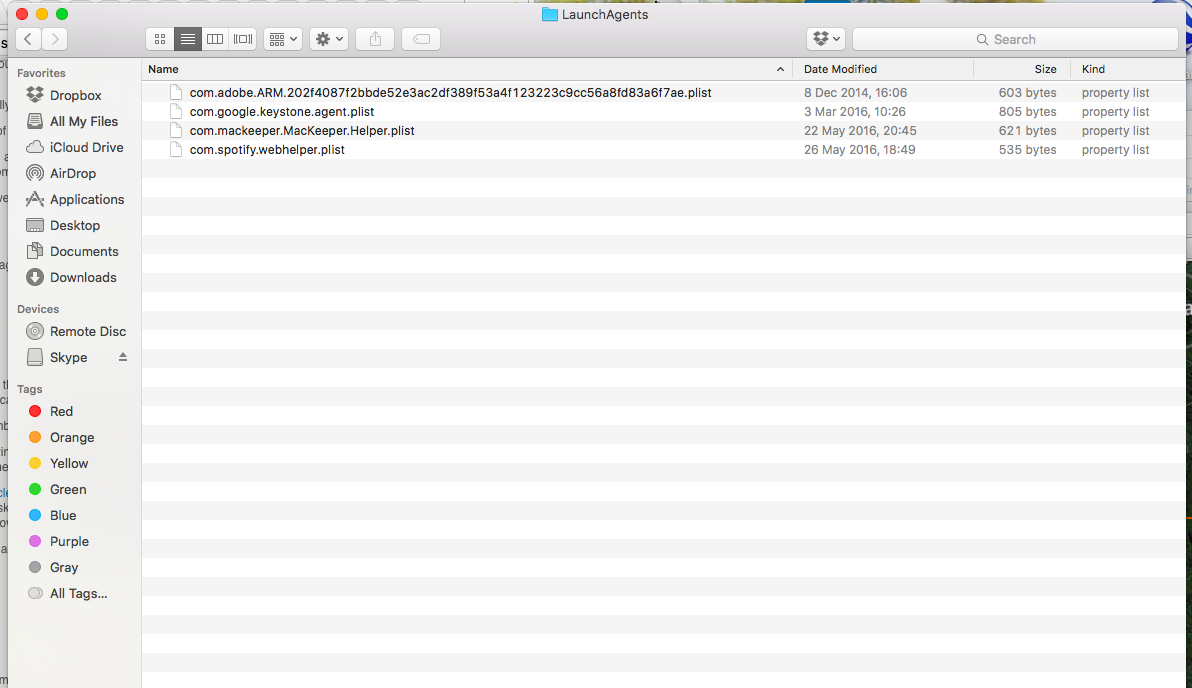Open AirDrop in sidebar

coord(74,173)
